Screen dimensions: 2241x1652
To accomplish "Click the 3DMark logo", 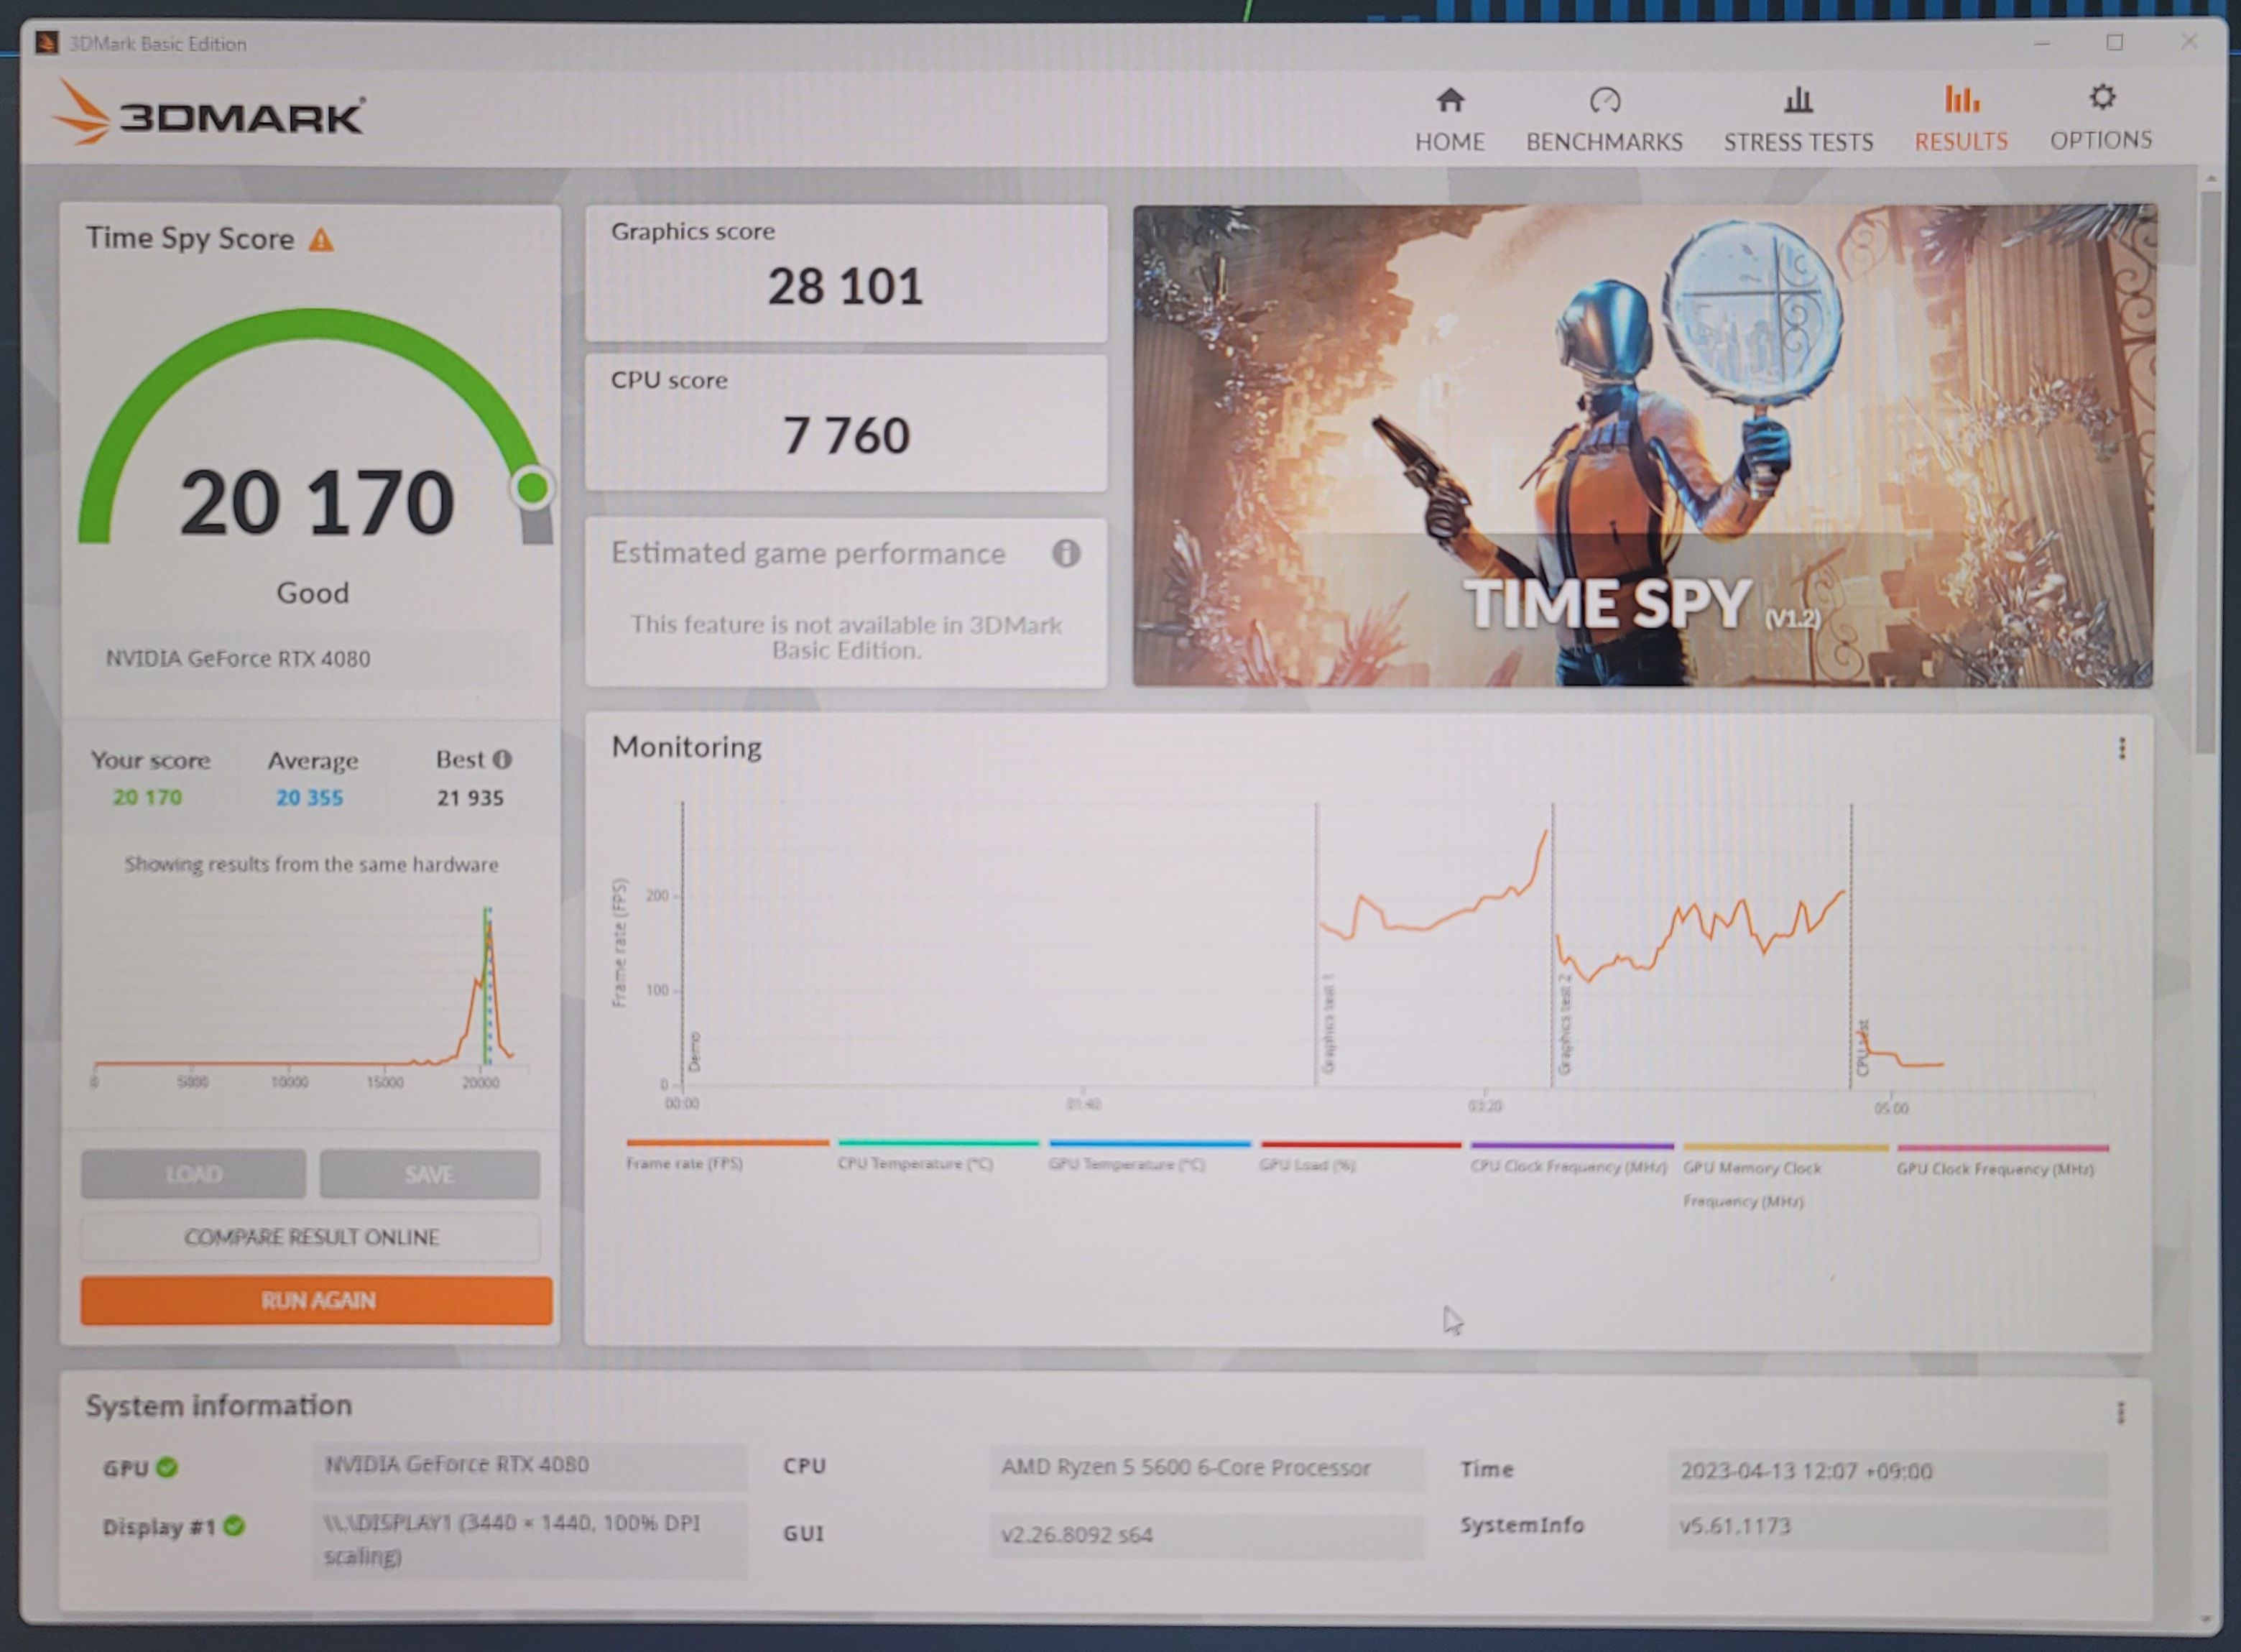I will (208, 114).
